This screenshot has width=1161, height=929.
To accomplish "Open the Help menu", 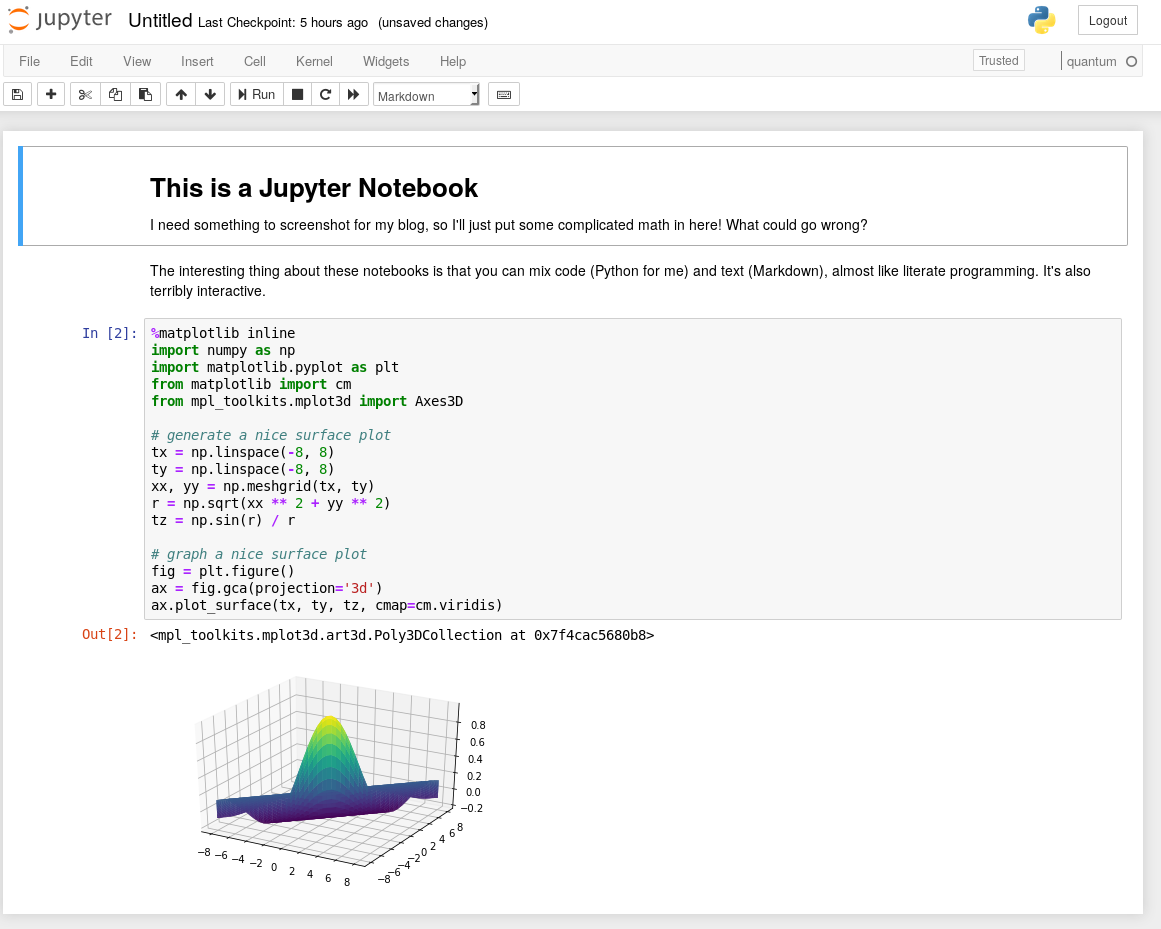I will pyautogui.click(x=452, y=61).
